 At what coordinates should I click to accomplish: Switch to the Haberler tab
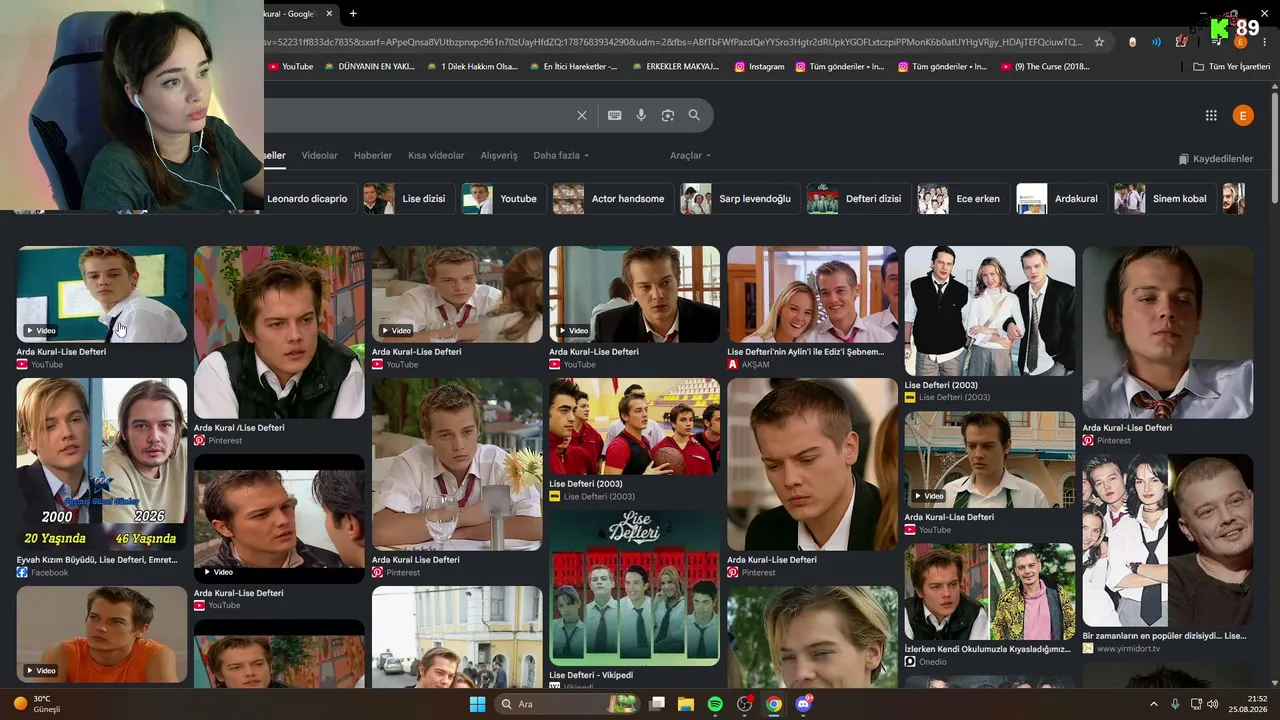point(373,156)
